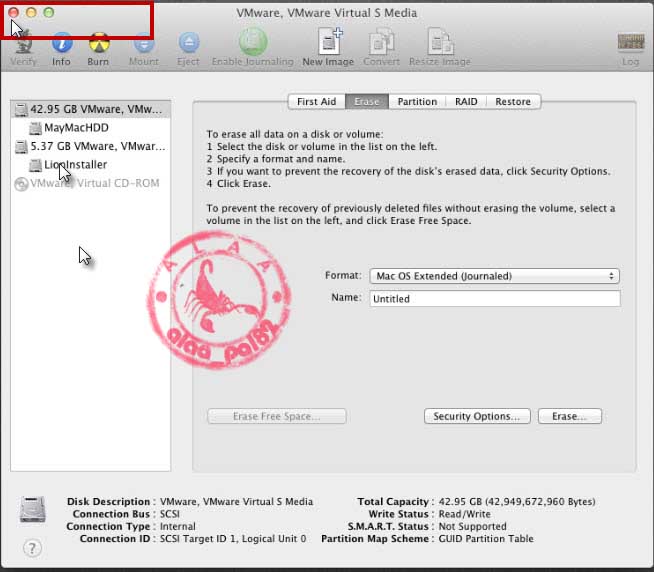Click the window title VMware Virtual S Media
The image size is (654, 572).
point(327,13)
